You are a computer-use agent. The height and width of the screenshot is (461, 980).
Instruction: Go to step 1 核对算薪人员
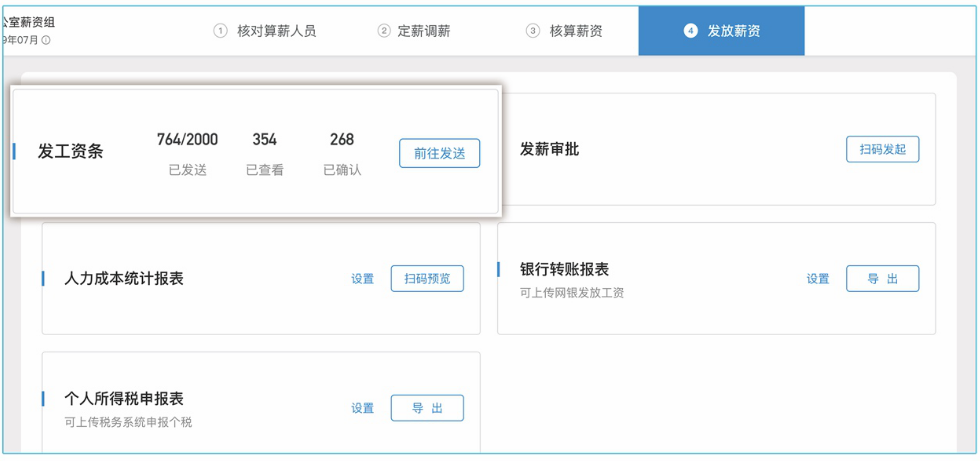coord(265,31)
